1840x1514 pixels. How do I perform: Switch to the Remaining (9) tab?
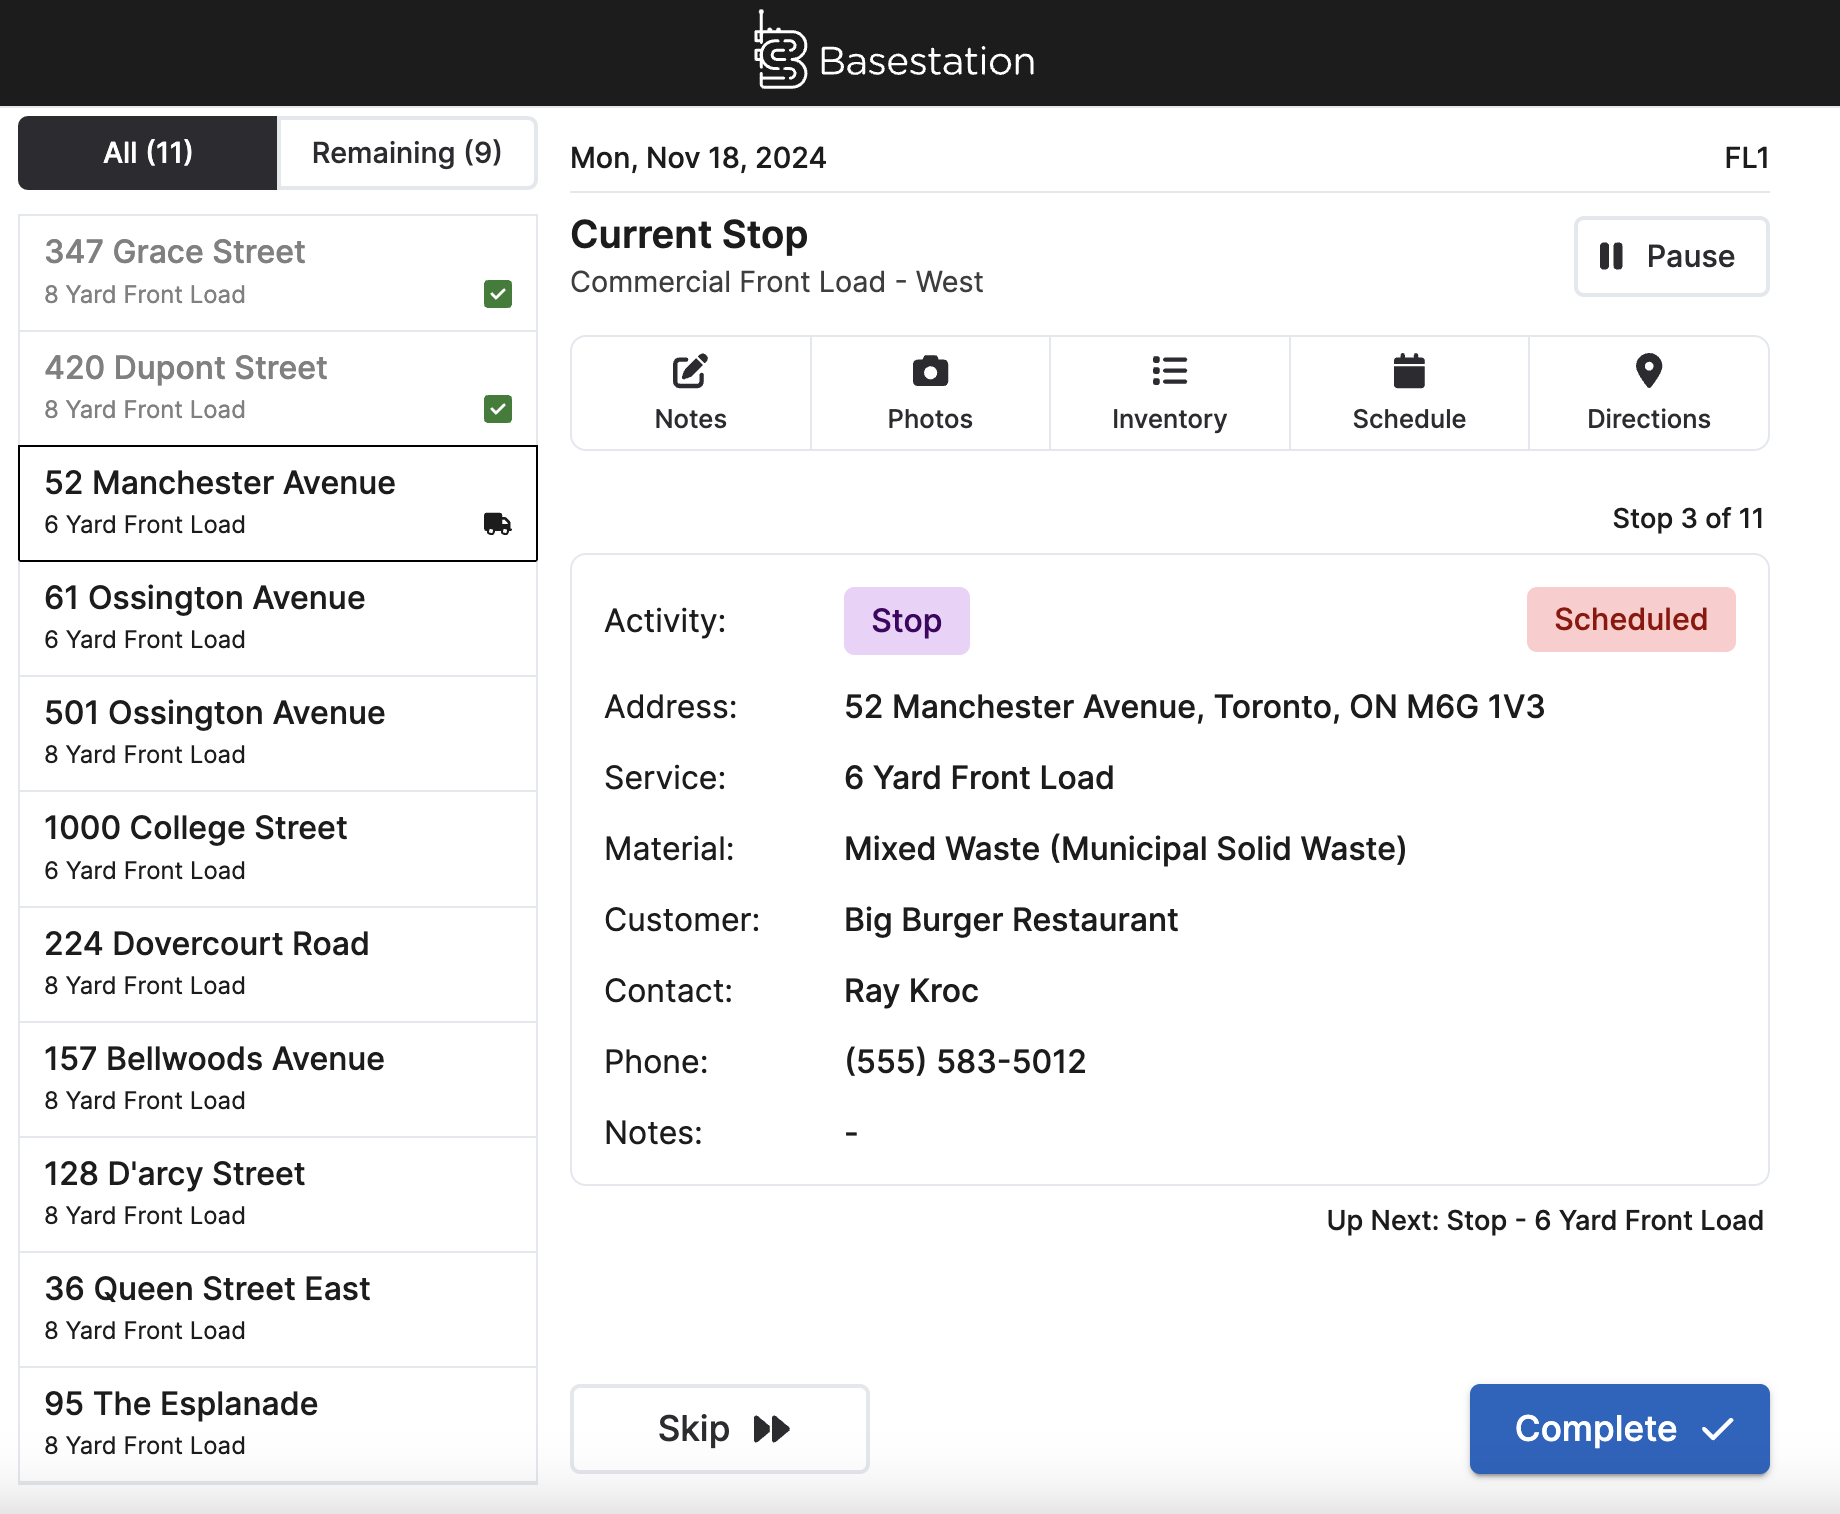point(405,152)
